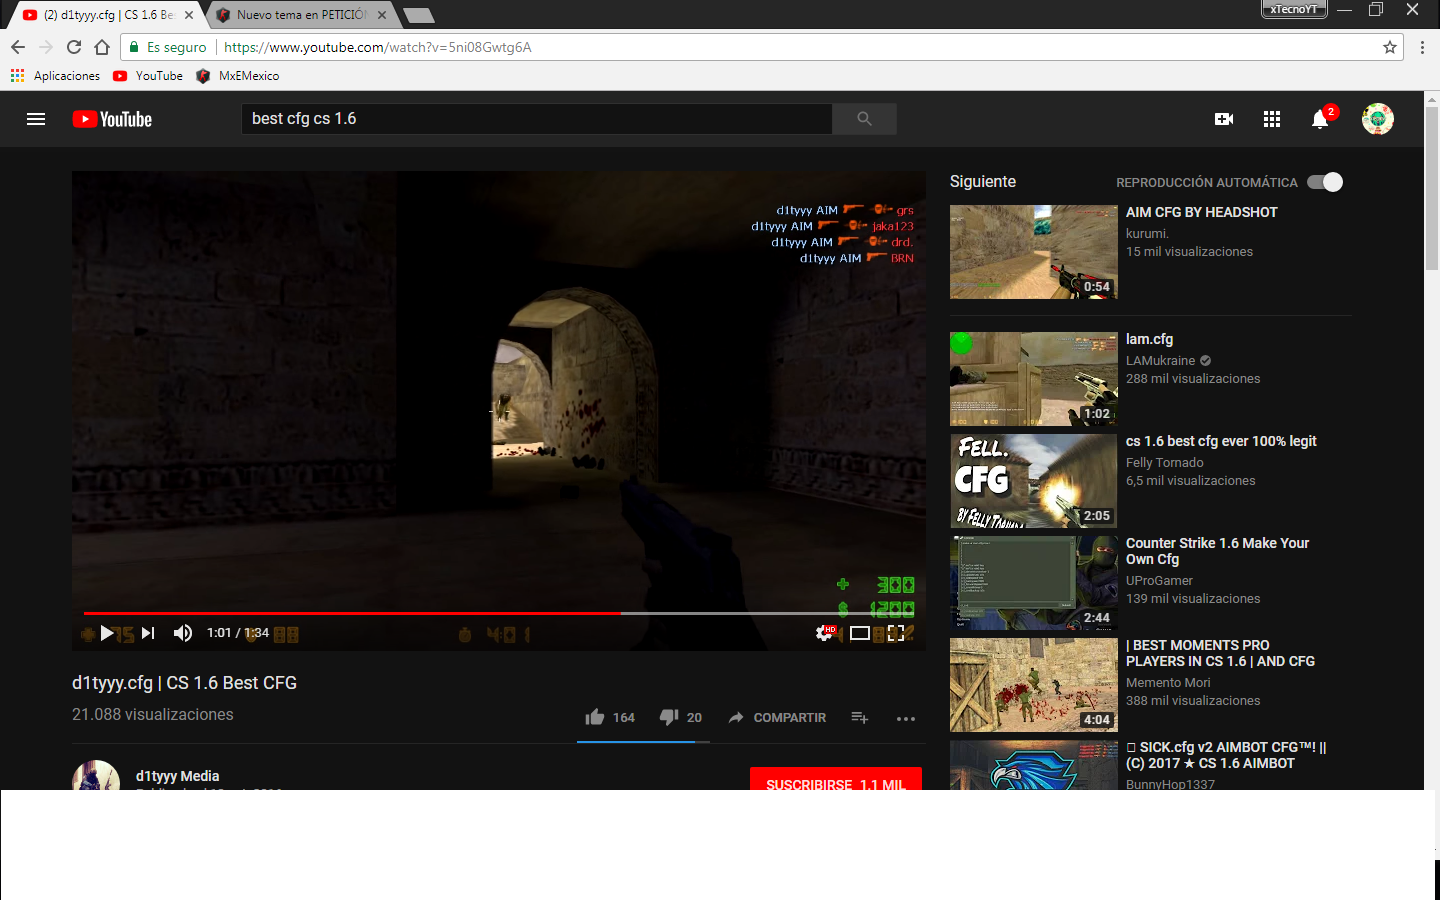Open a new browser tab
1440x900 pixels.
coord(418,15)
